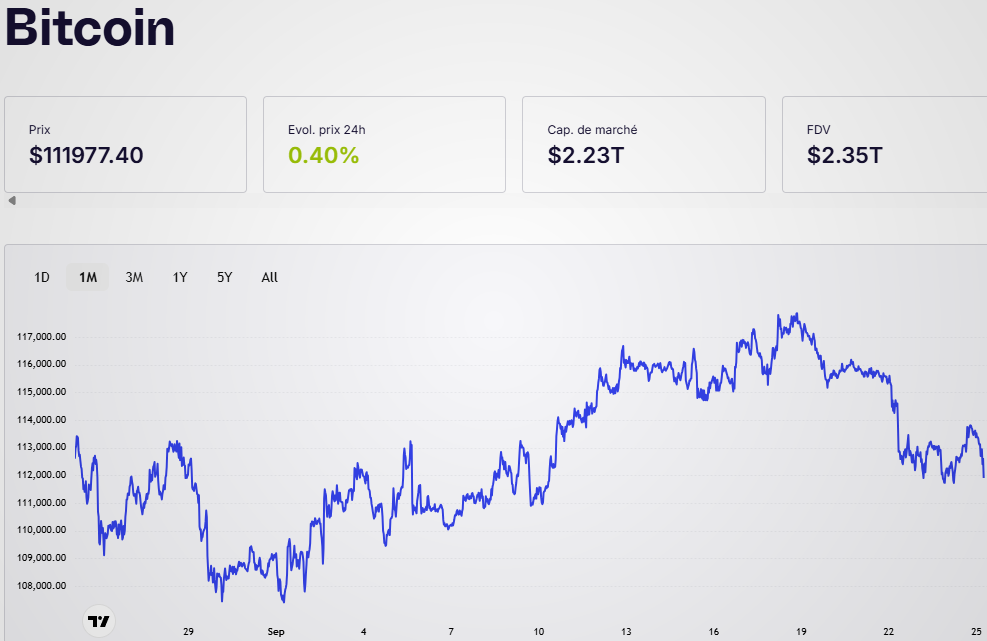The image size is (987, 641).
Task: Click the 29 date axis marker
Action: pos(188,632)
